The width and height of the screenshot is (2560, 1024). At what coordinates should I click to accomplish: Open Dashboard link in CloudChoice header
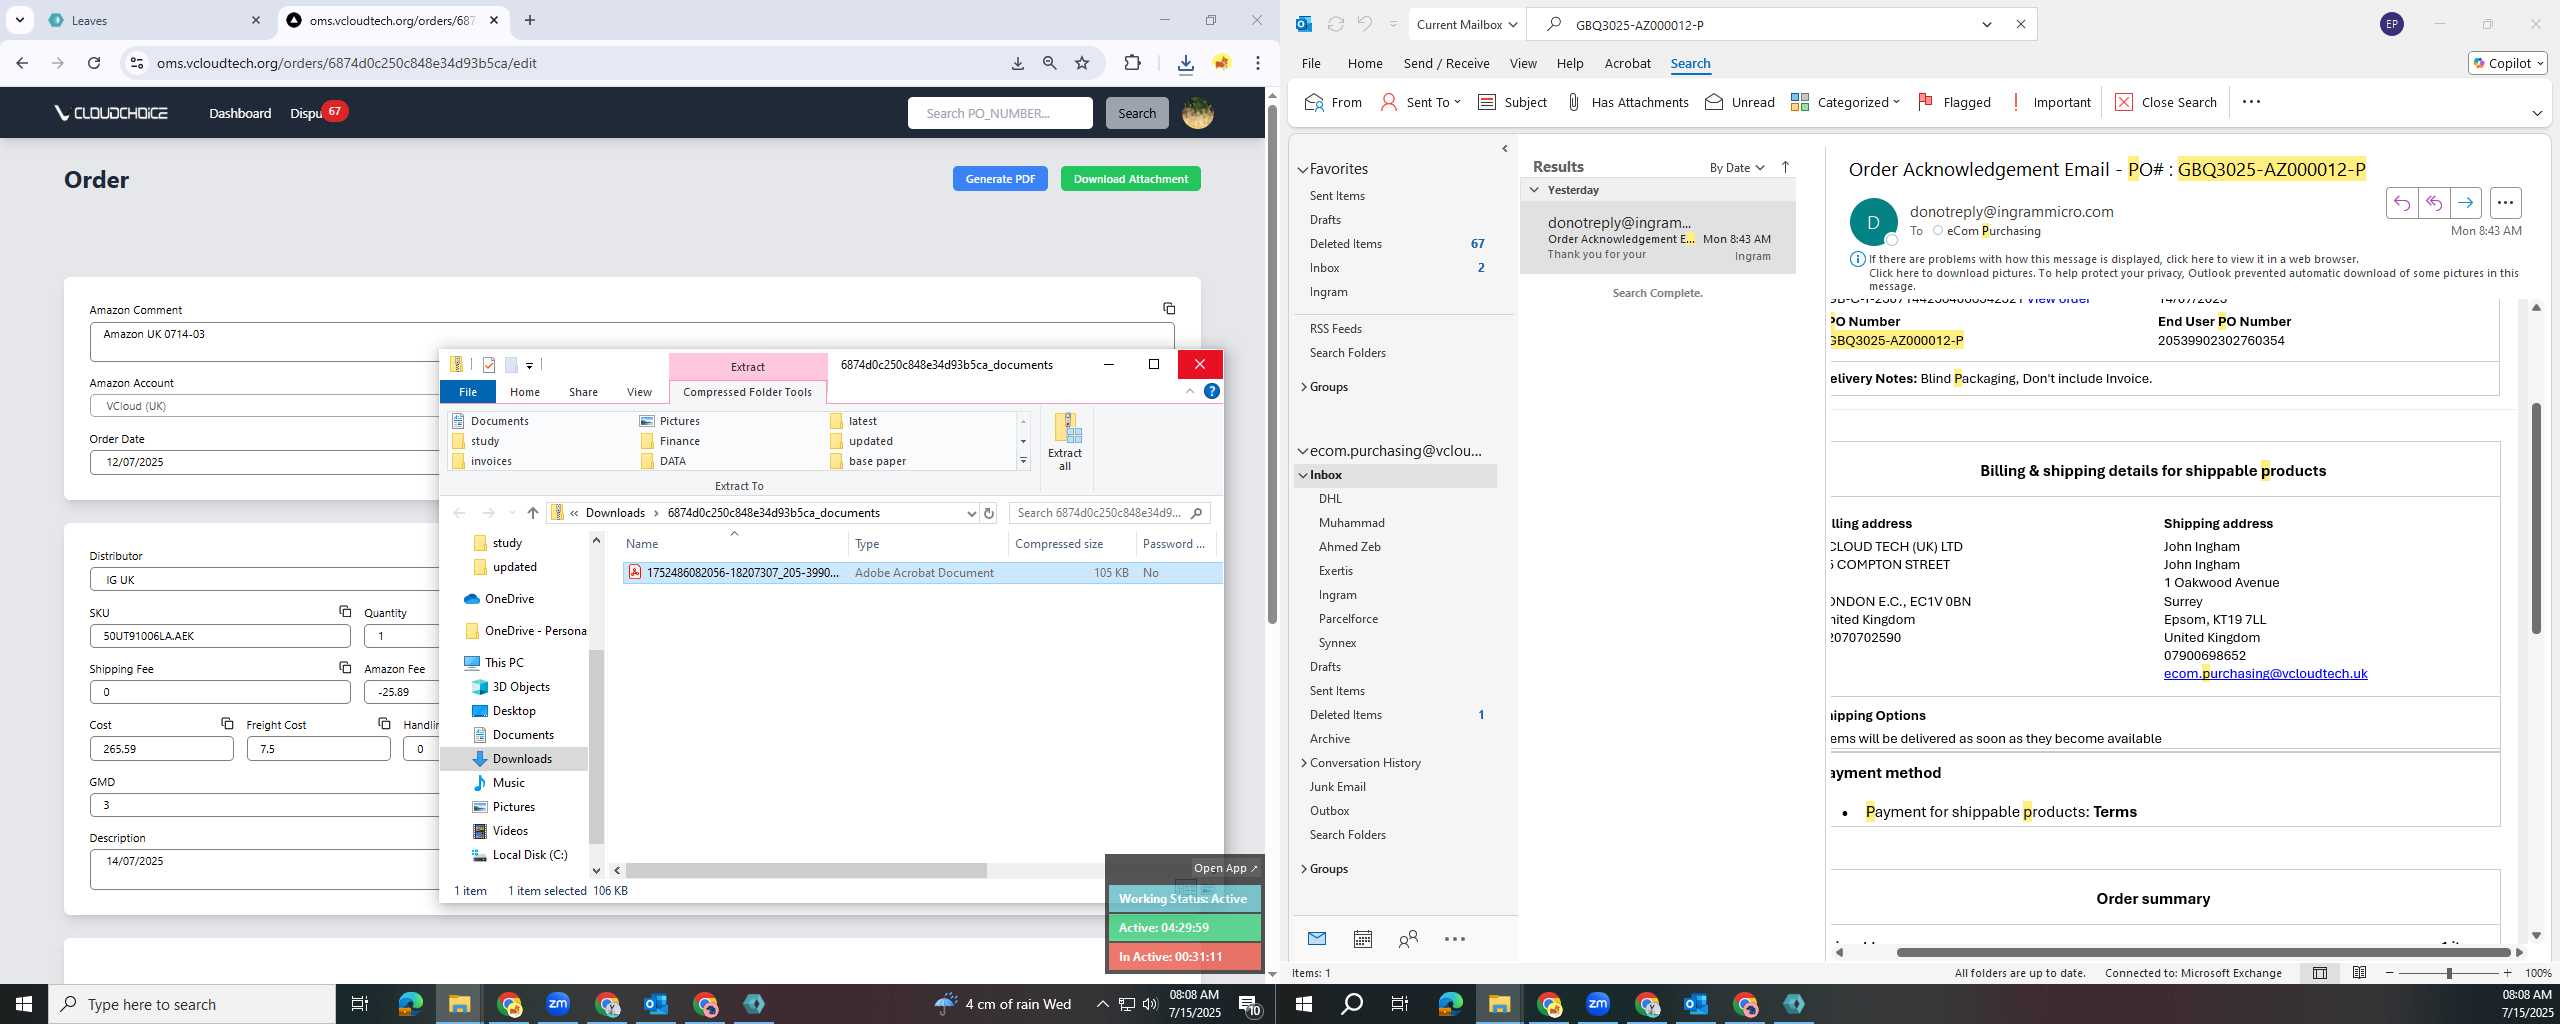[x=240, y=113]
